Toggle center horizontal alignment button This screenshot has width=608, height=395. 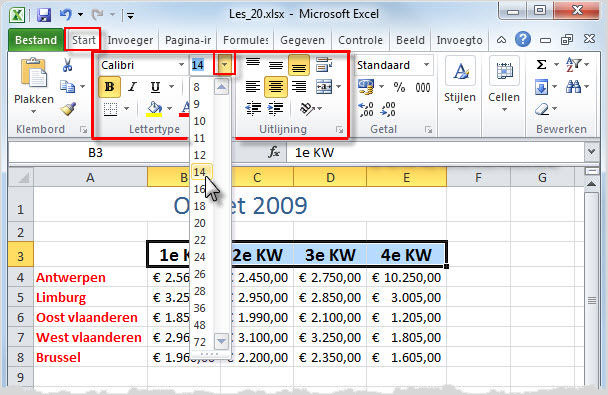(x=276, y=86)
